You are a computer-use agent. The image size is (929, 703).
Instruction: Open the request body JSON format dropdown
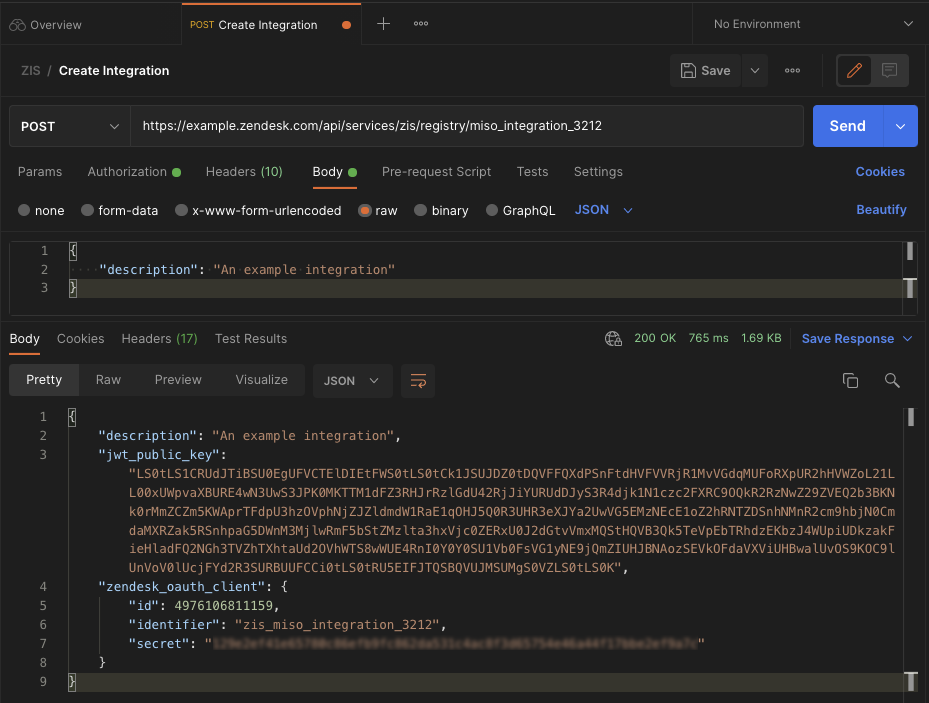coord(604,210)
